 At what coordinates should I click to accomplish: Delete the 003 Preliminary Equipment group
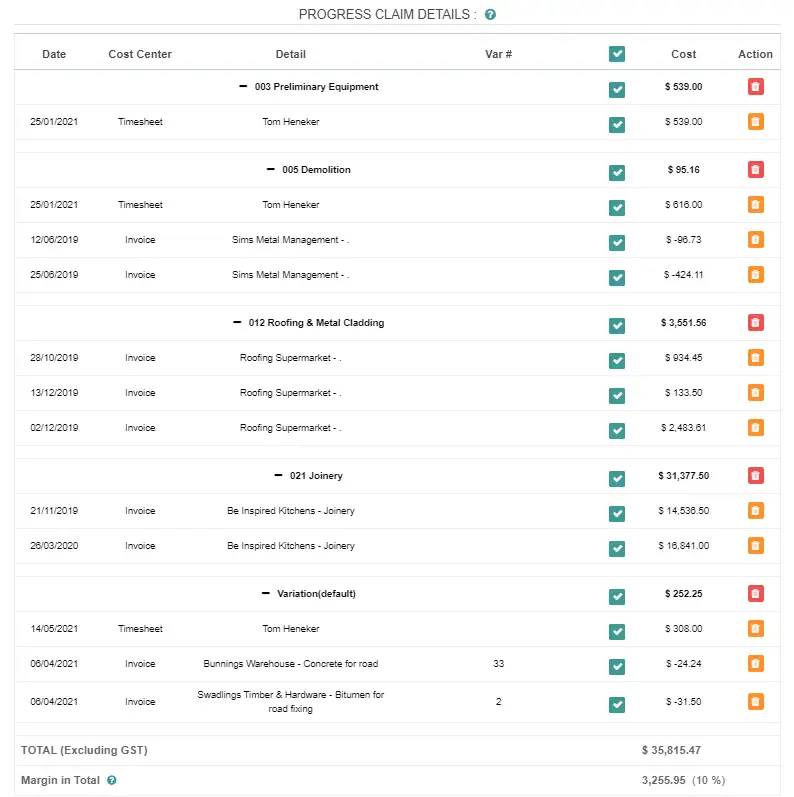click(755, 87)
